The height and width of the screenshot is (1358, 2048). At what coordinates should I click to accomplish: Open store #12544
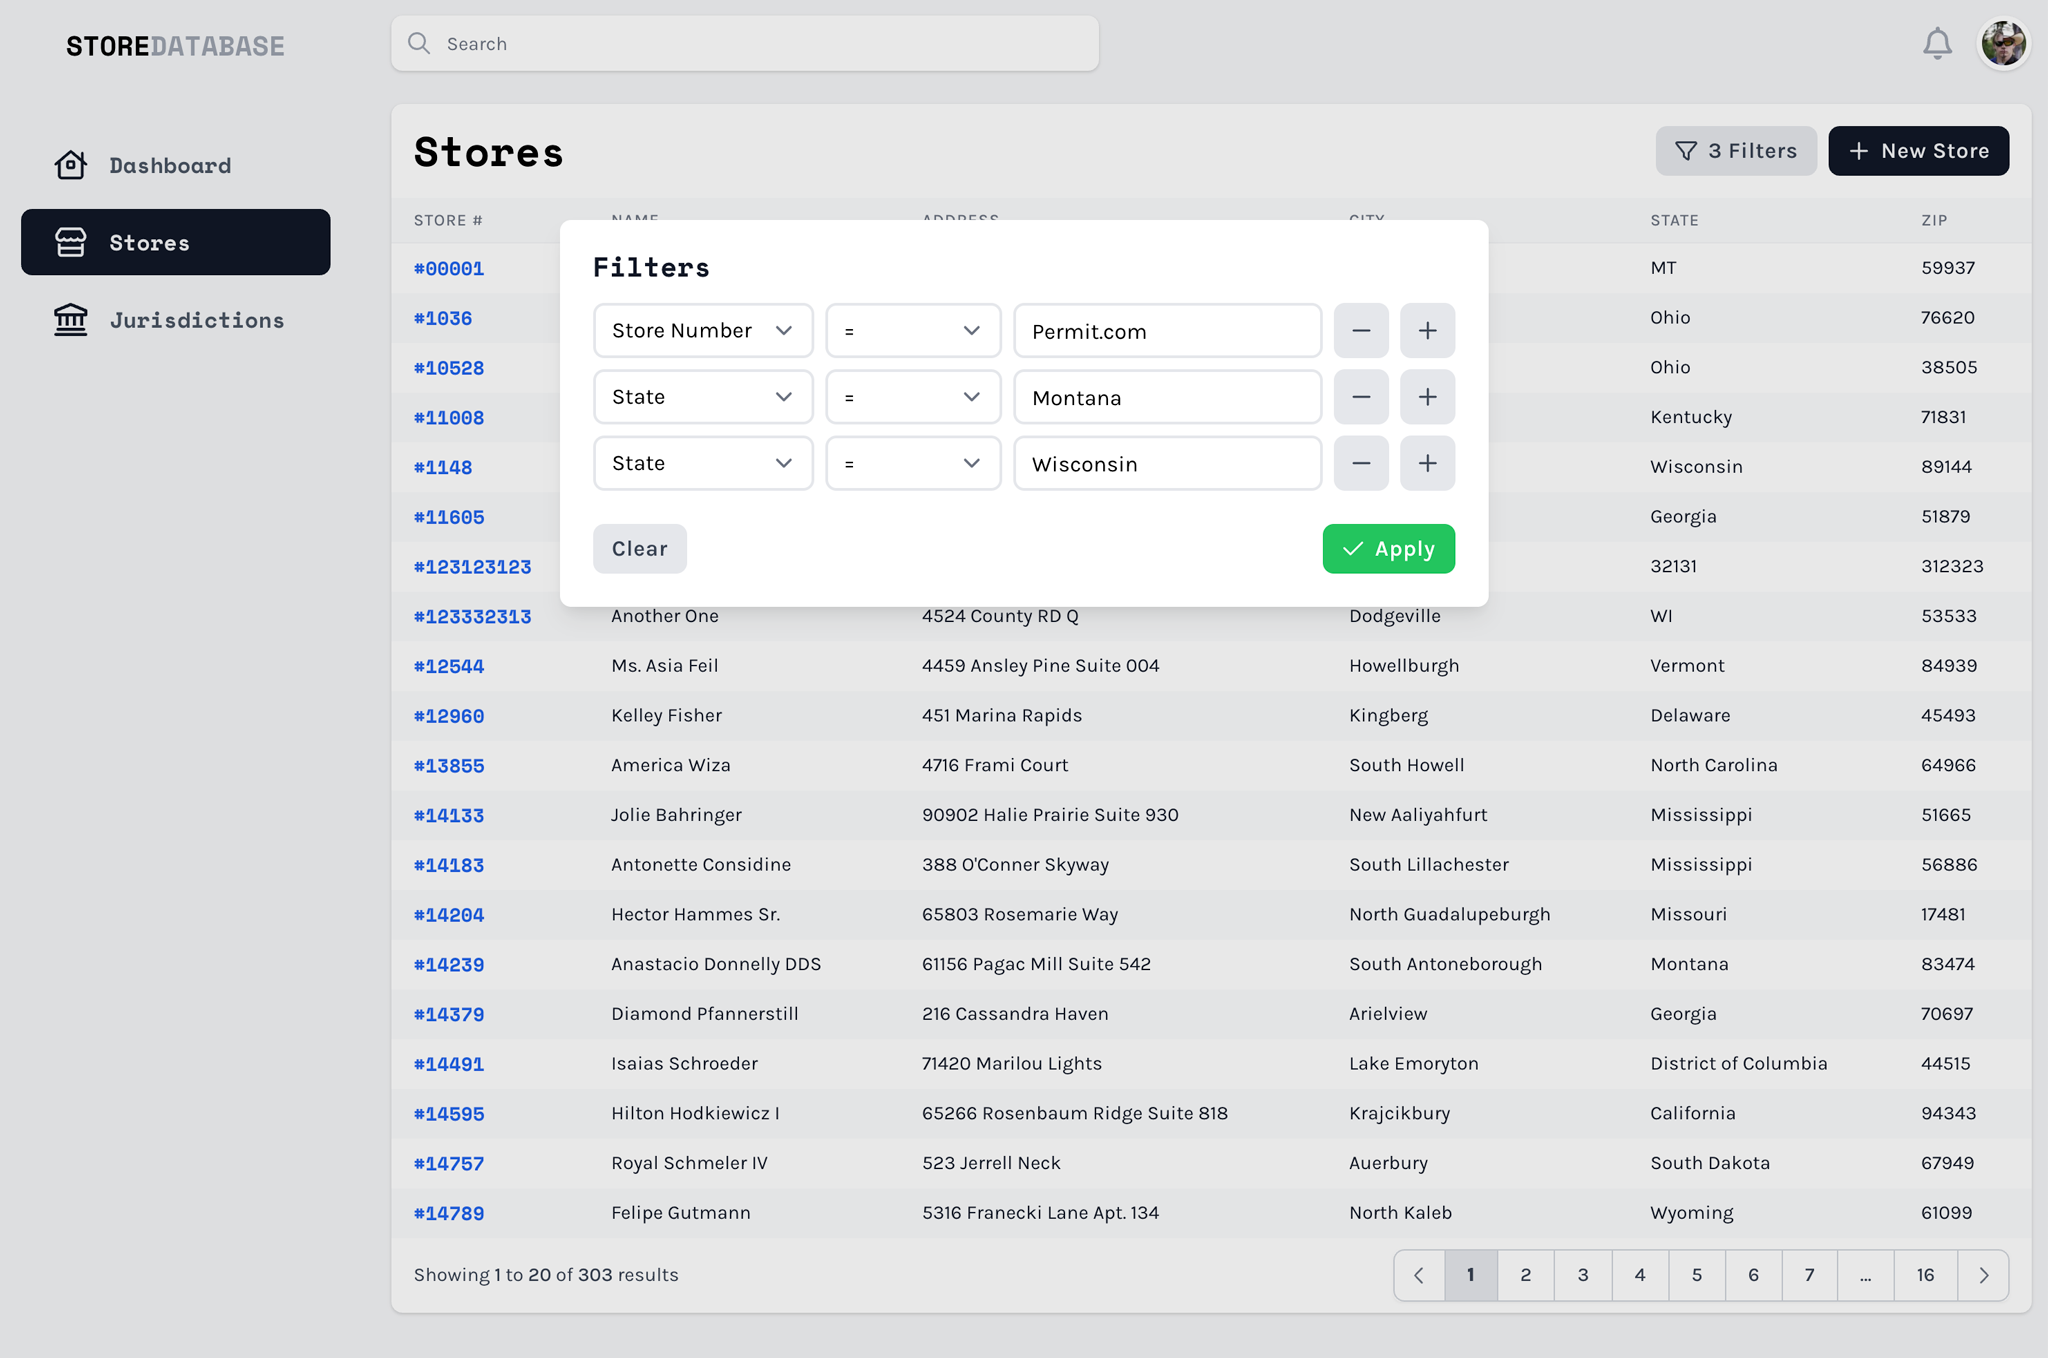(449, 666)
